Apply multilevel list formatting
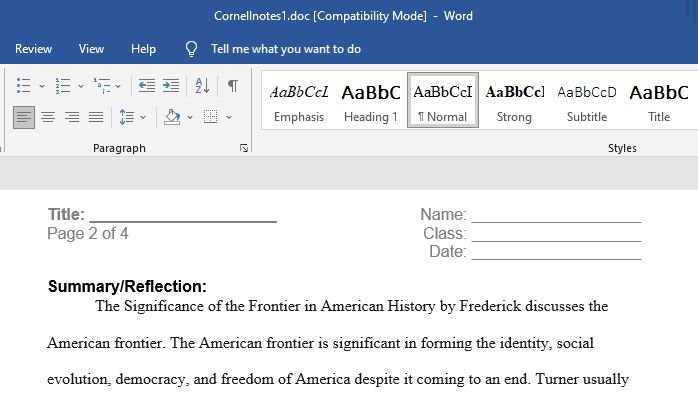Viewport: 698px width, 395px height. coord(102,86)
